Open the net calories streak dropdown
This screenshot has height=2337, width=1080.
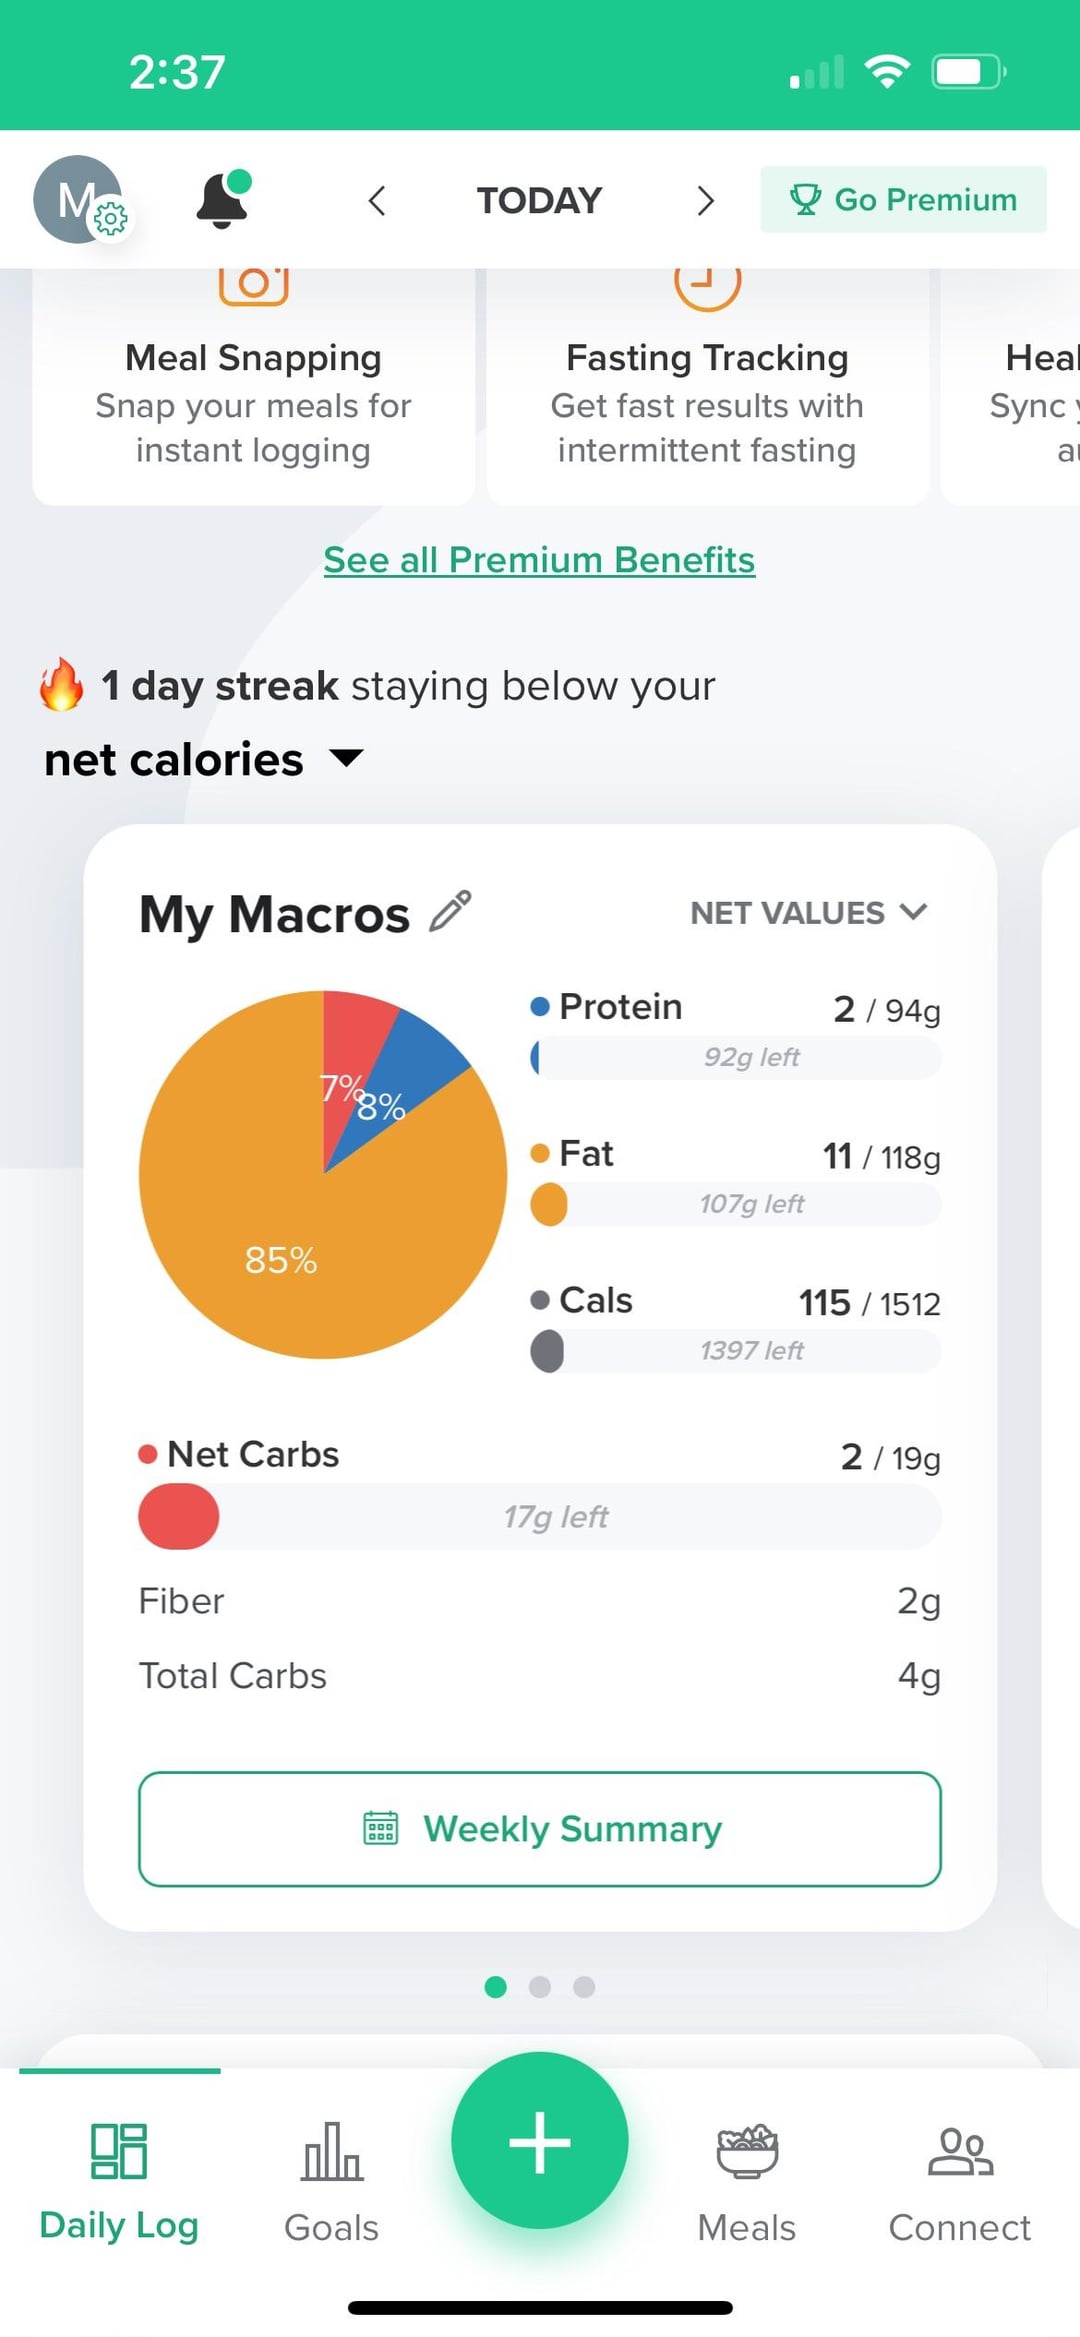(345, 759)
